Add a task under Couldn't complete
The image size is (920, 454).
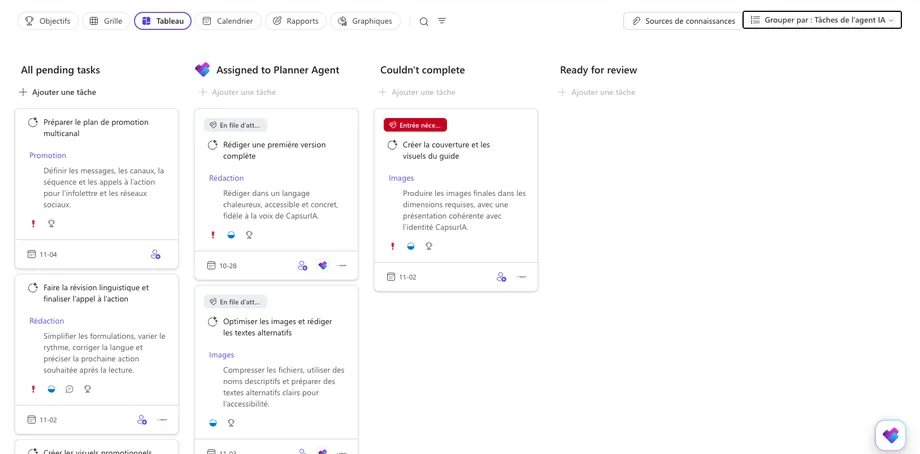[x=417, y=92]
